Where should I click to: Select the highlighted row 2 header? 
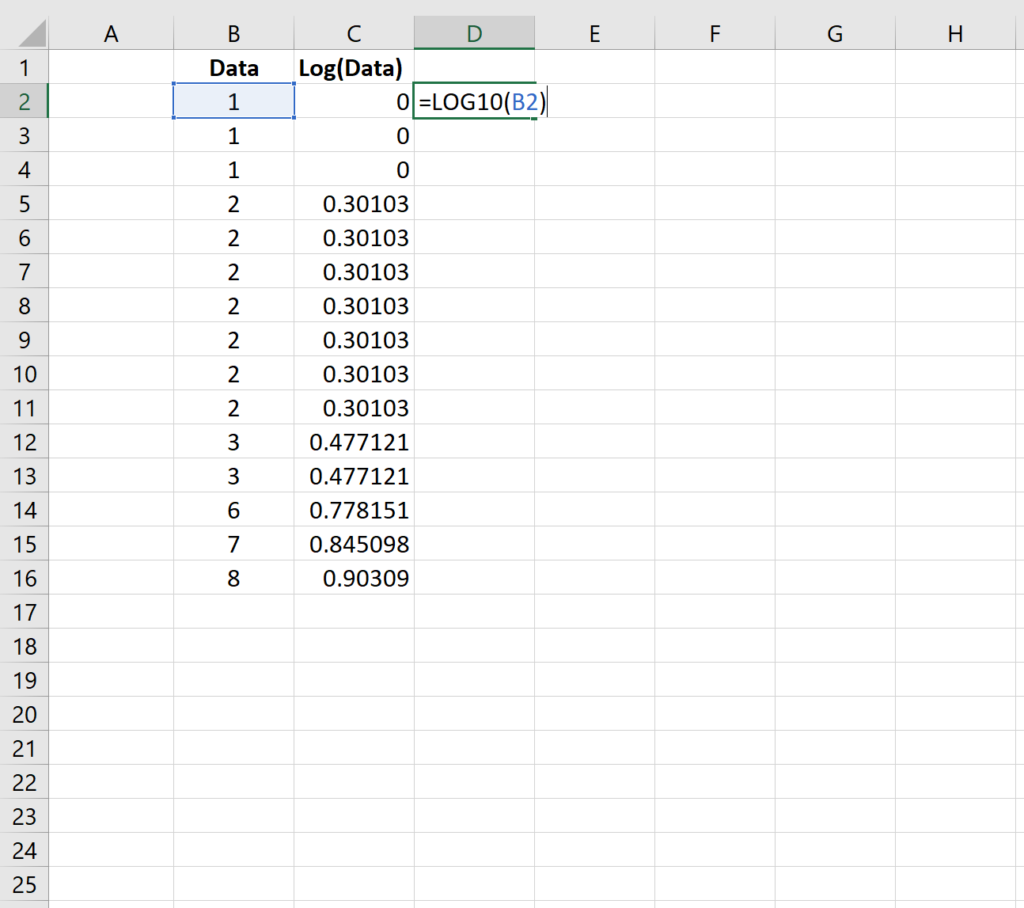(25, 101)
